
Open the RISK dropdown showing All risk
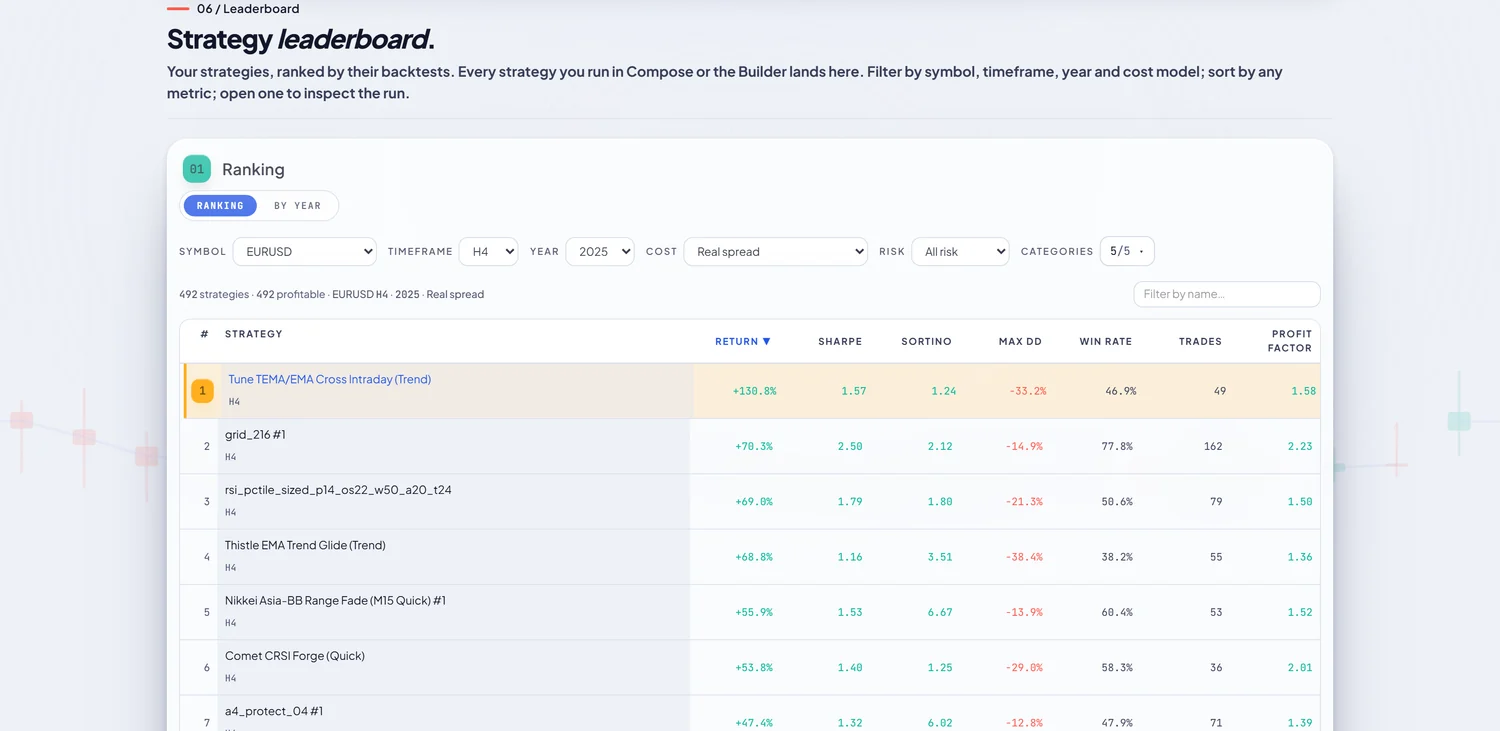tap(960, 251)
